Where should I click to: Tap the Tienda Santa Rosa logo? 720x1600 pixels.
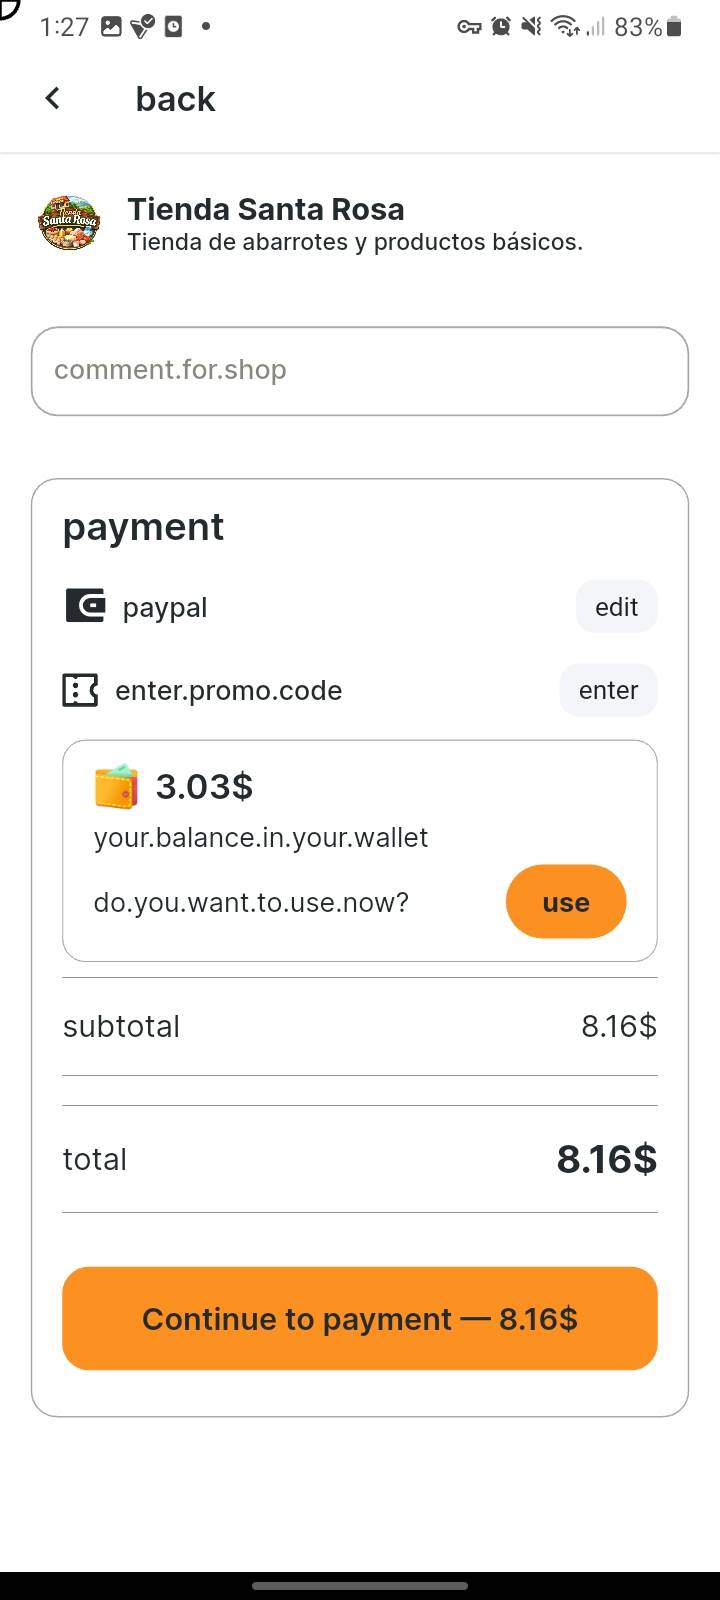pos(69,222)
